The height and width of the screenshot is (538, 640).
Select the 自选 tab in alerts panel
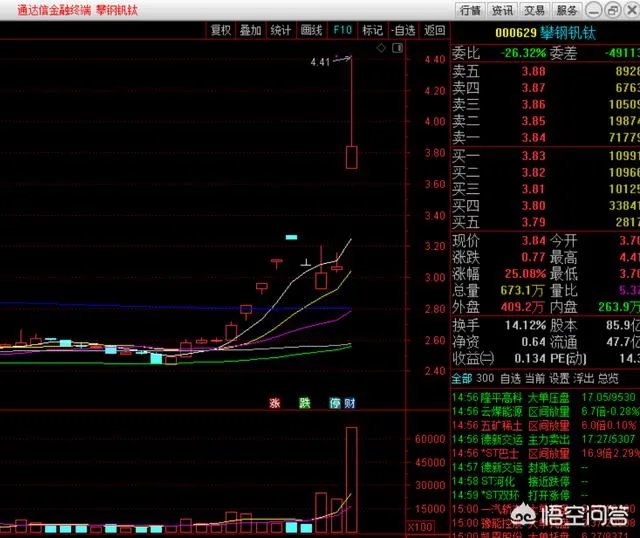(510, 379)
